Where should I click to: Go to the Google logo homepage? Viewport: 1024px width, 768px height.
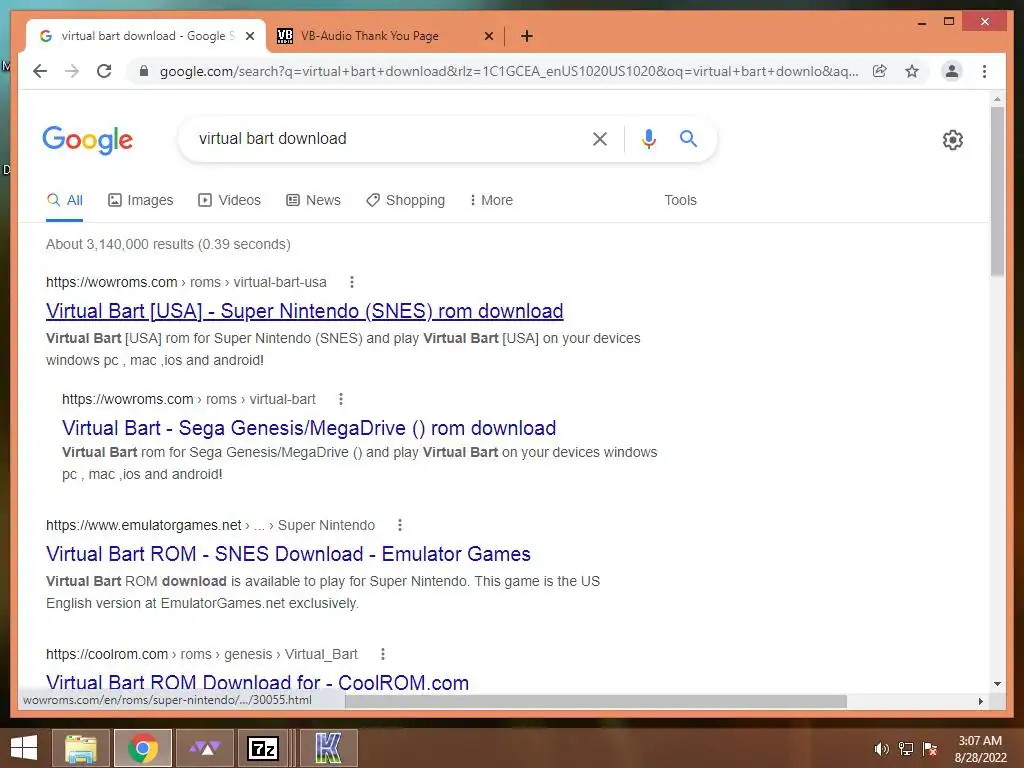click(88, 140)
